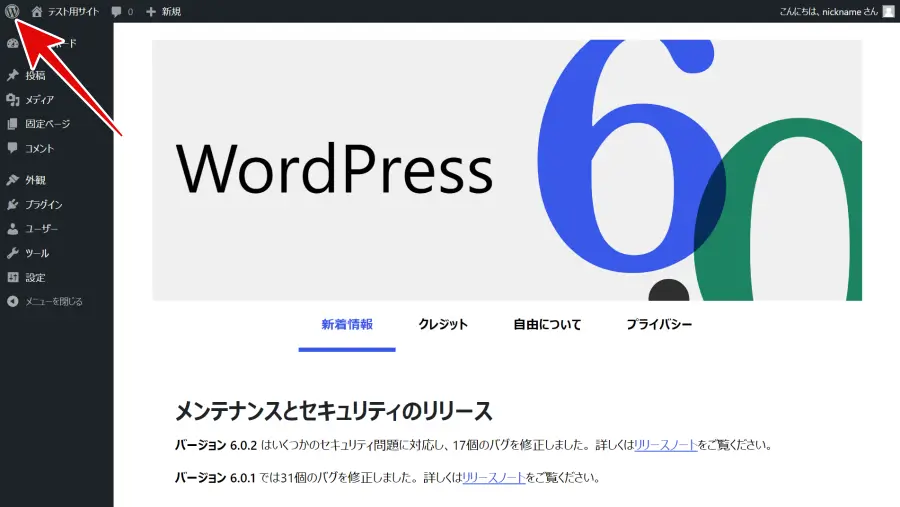
Task: Open the こんにちは、nickname さん account menu
Action: click(x=836, y=11)
